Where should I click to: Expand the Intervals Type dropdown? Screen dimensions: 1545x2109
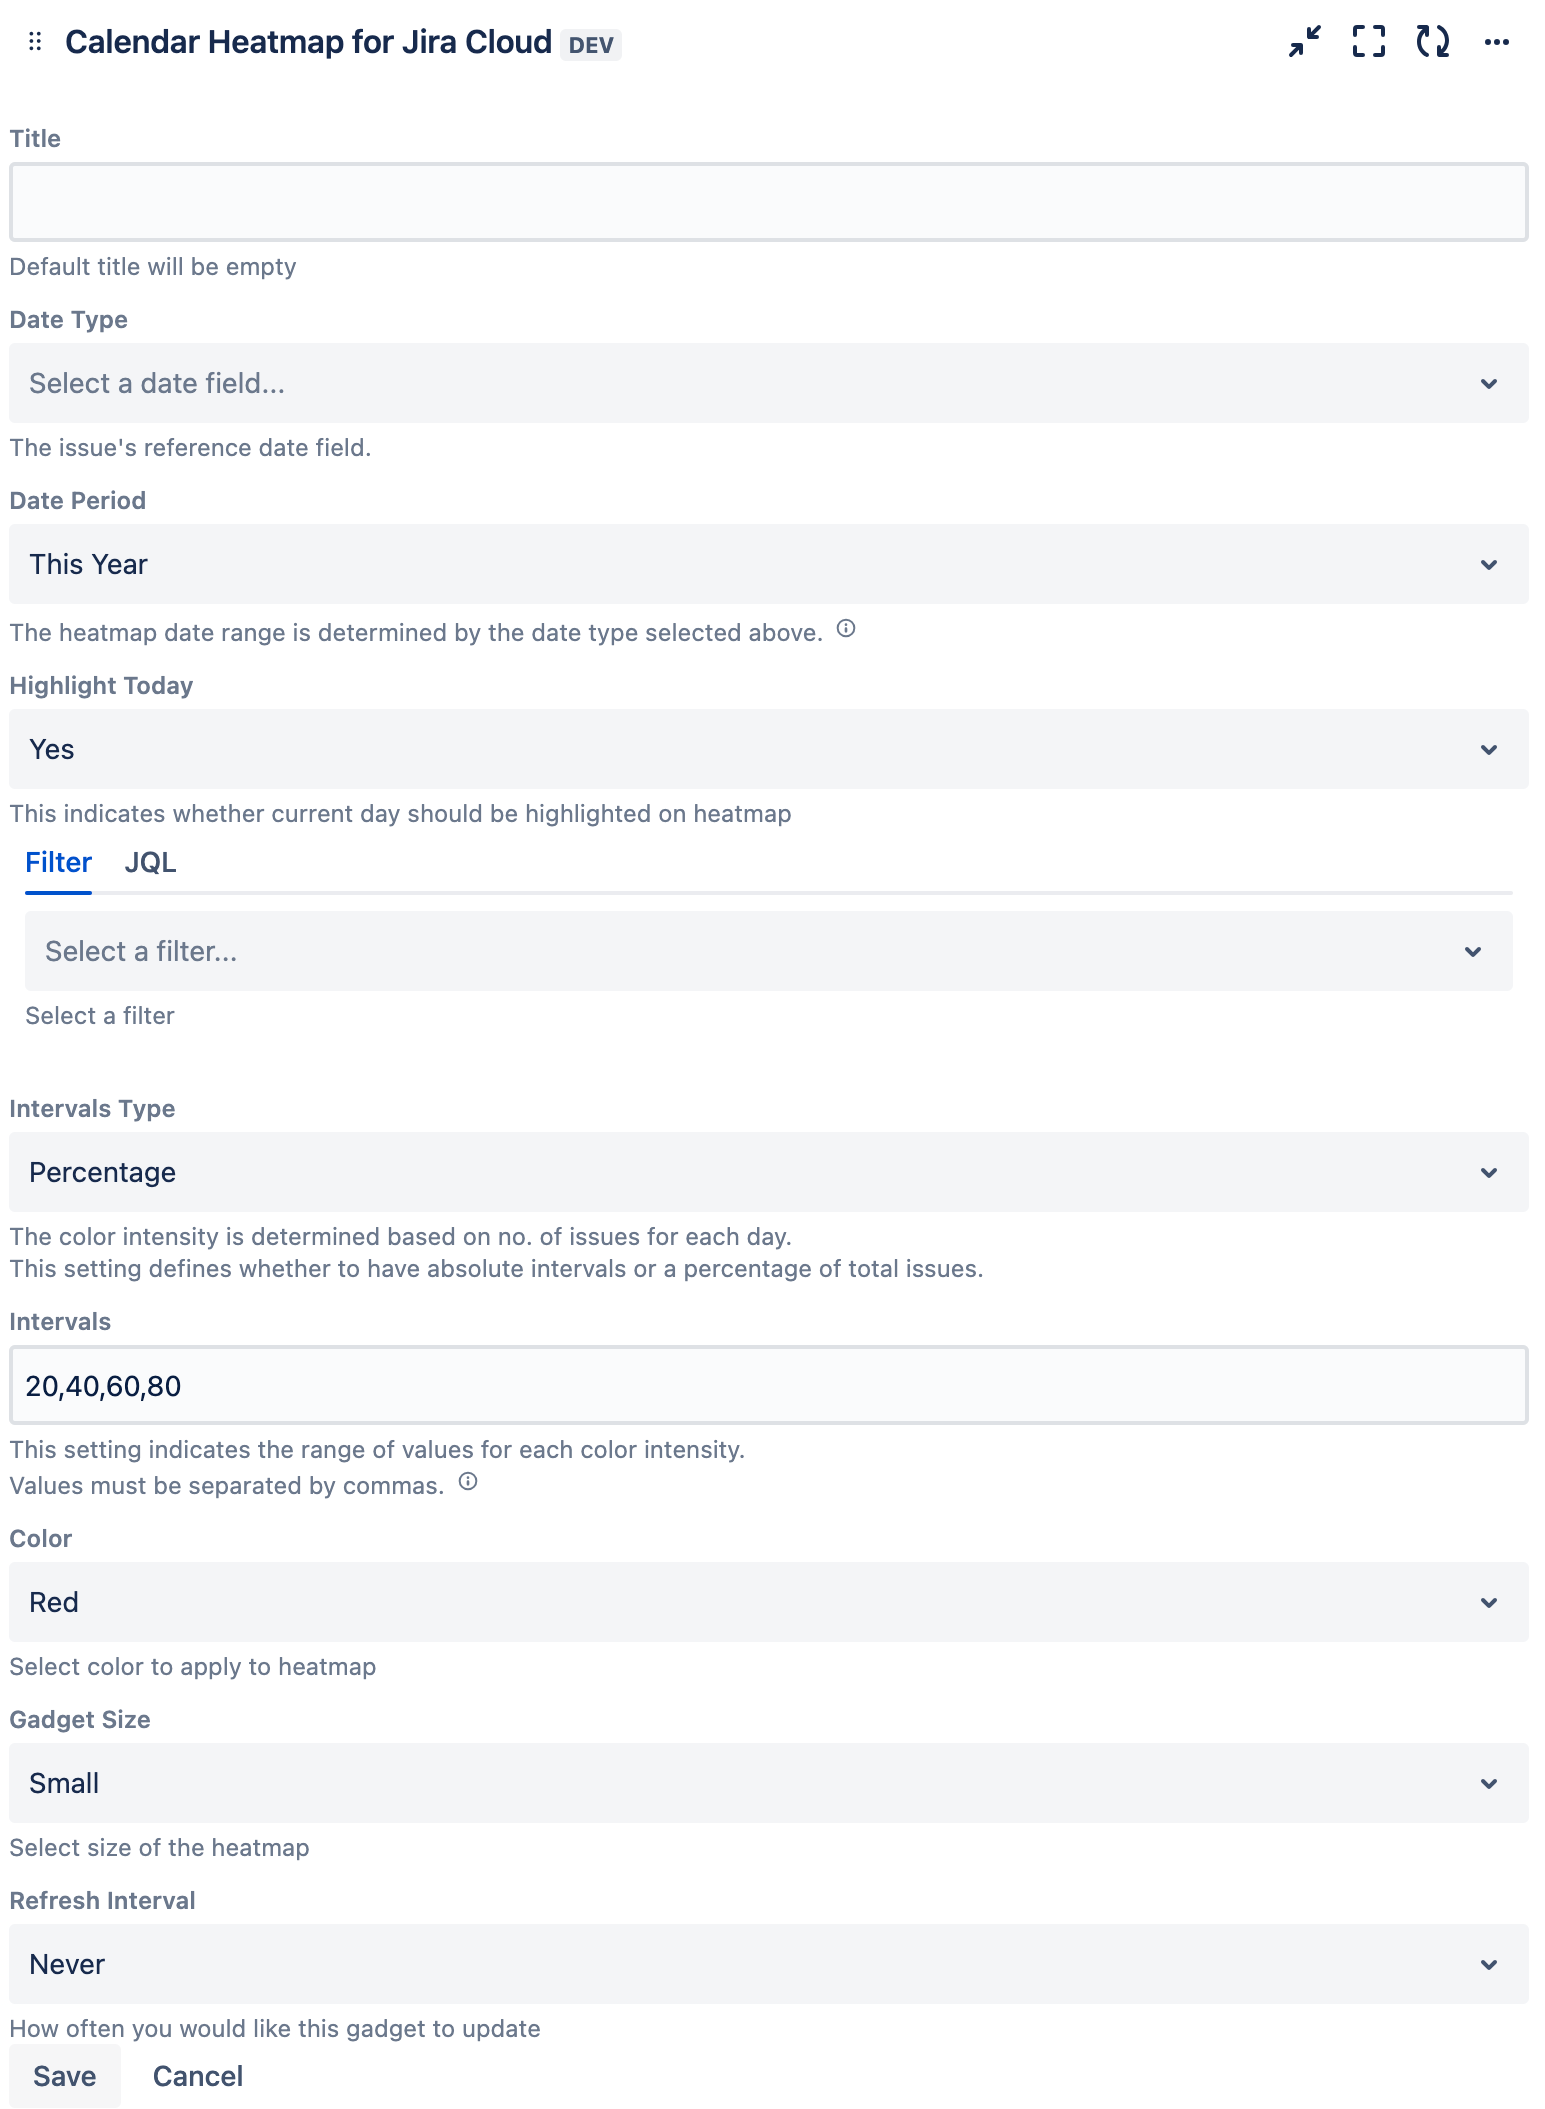coord(768,1172)
